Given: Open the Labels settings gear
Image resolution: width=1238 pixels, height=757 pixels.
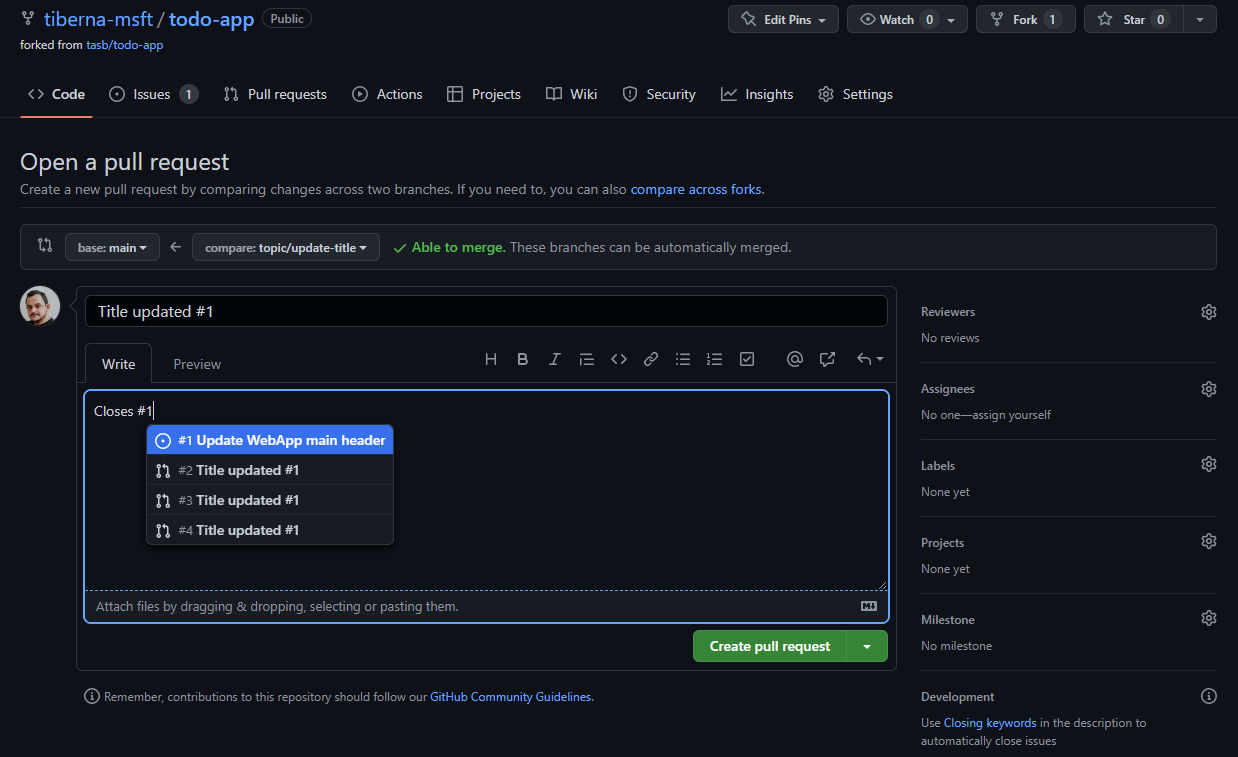Looking at the screenshot, I should (x=1208, y=463).
